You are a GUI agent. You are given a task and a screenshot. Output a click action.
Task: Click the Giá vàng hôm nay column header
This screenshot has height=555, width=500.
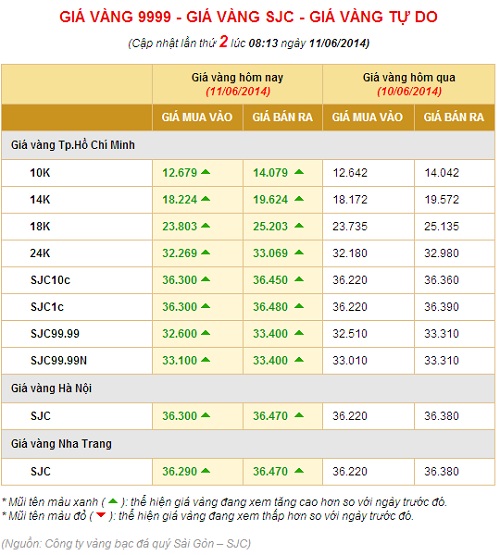[x=237, y=84]
